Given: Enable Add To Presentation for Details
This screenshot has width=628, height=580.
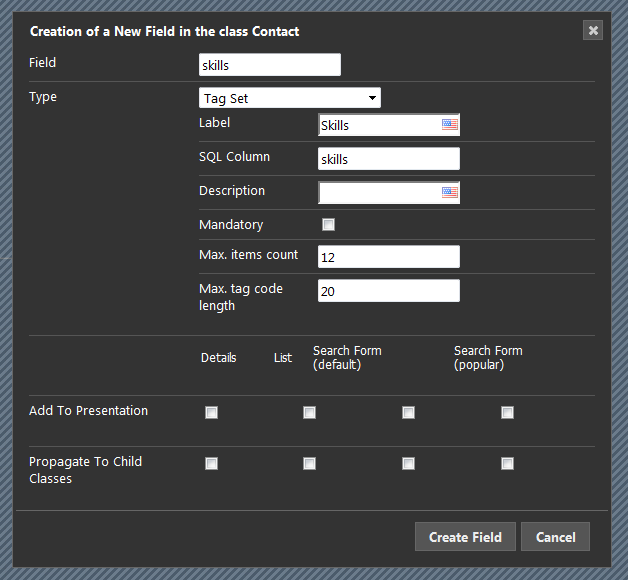Looking at the screenshot, I should click(211, 412).
